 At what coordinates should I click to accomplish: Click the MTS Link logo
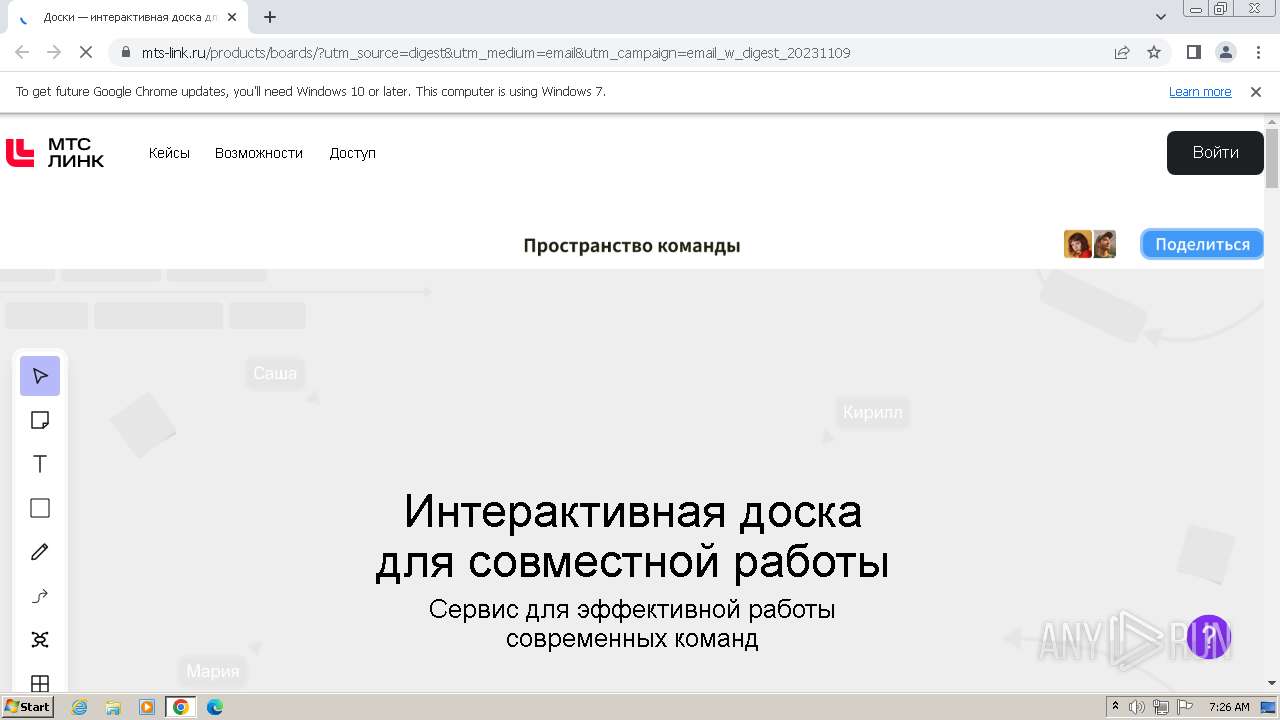[x=55, y=153]
